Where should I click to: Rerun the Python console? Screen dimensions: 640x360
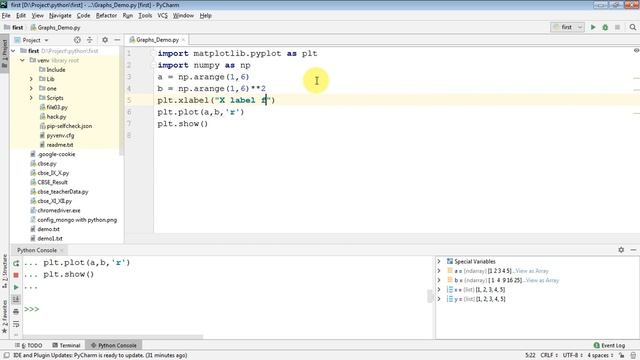point(16,263)
